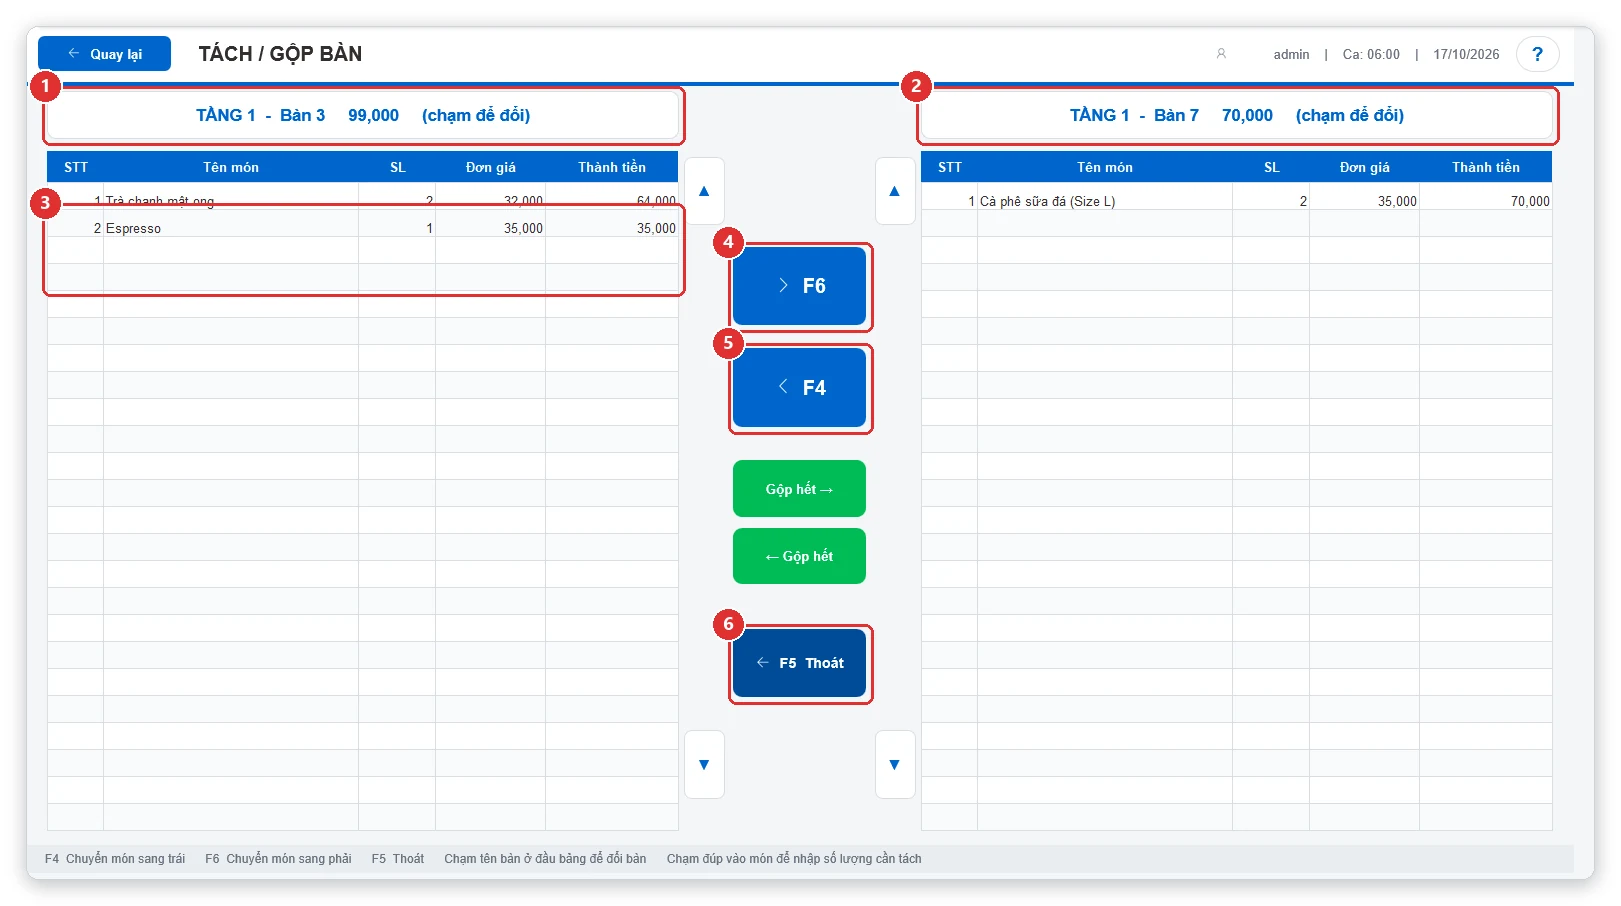This screenshot has width=1621, height=906.
Task: Click the Chạm tên bàn ở đầu bảng hint
Action: pos(545,858)
